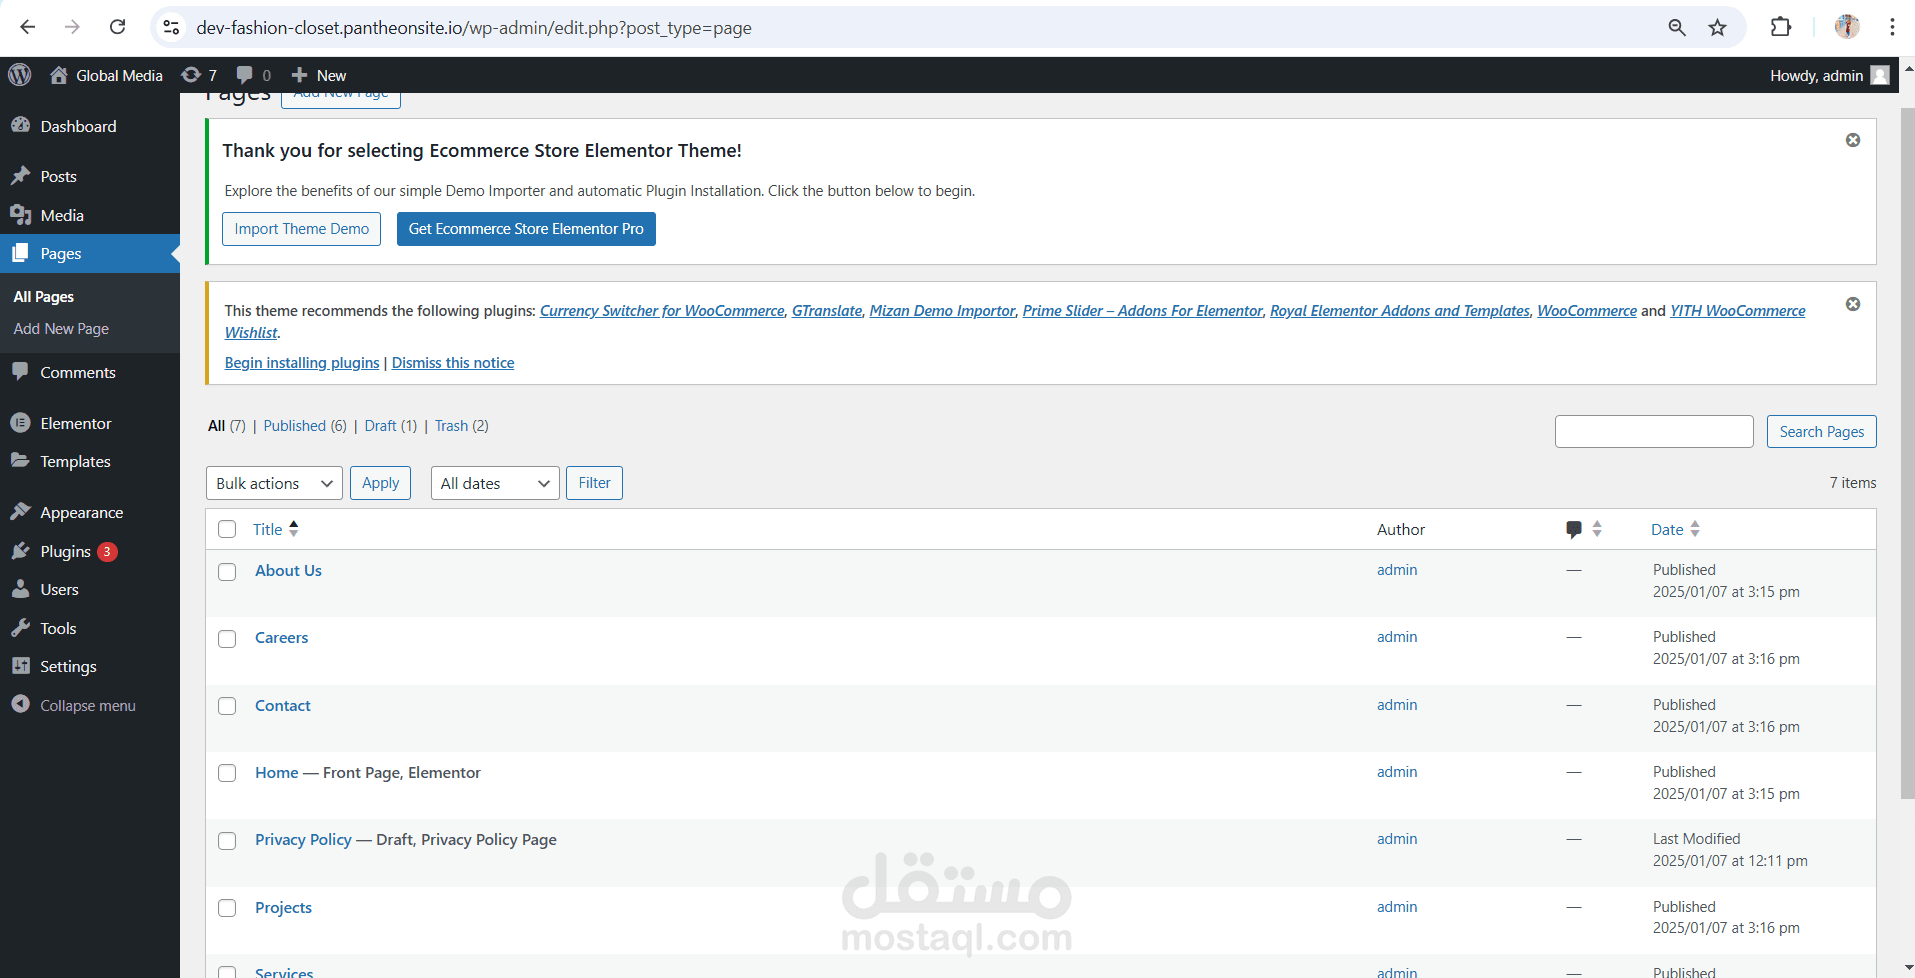Open the About Us page title link

(288, 570)
